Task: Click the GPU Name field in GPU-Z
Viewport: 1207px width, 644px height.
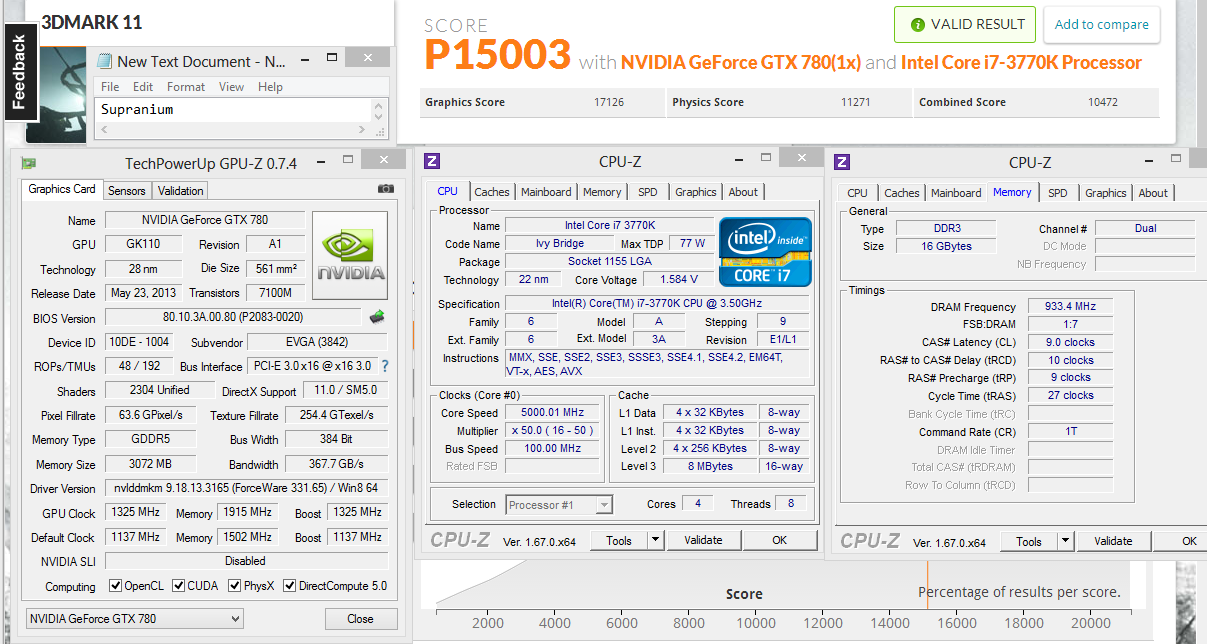Action: pyautogui.click(x=204, y=220)
